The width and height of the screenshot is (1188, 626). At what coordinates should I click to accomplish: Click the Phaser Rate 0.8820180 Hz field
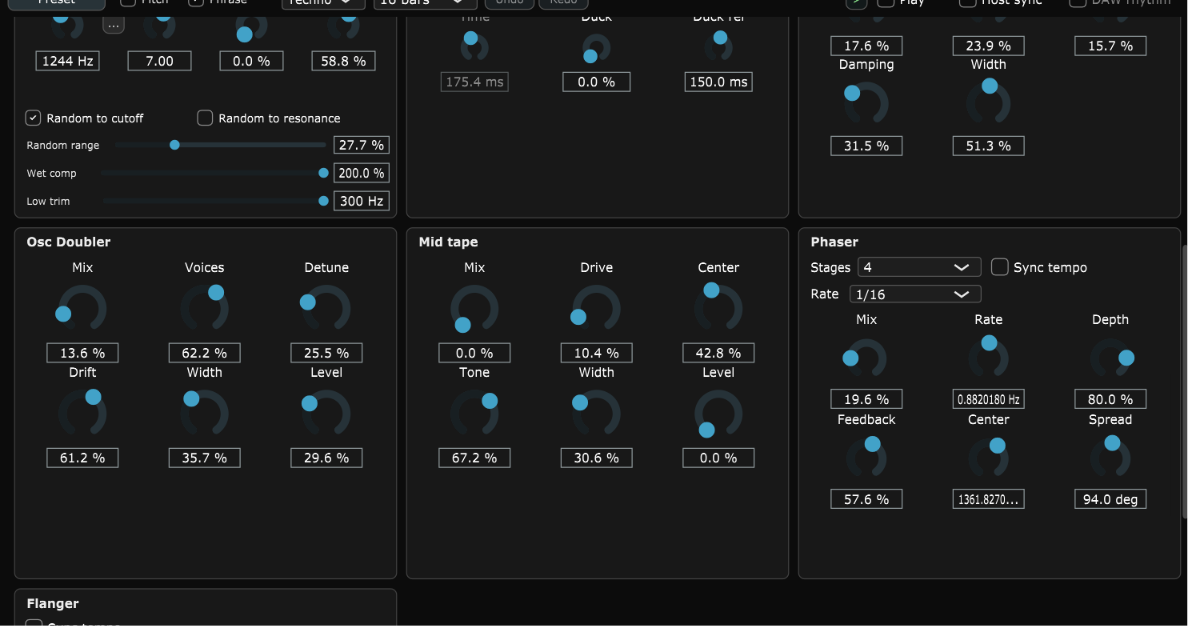(989, 399)
